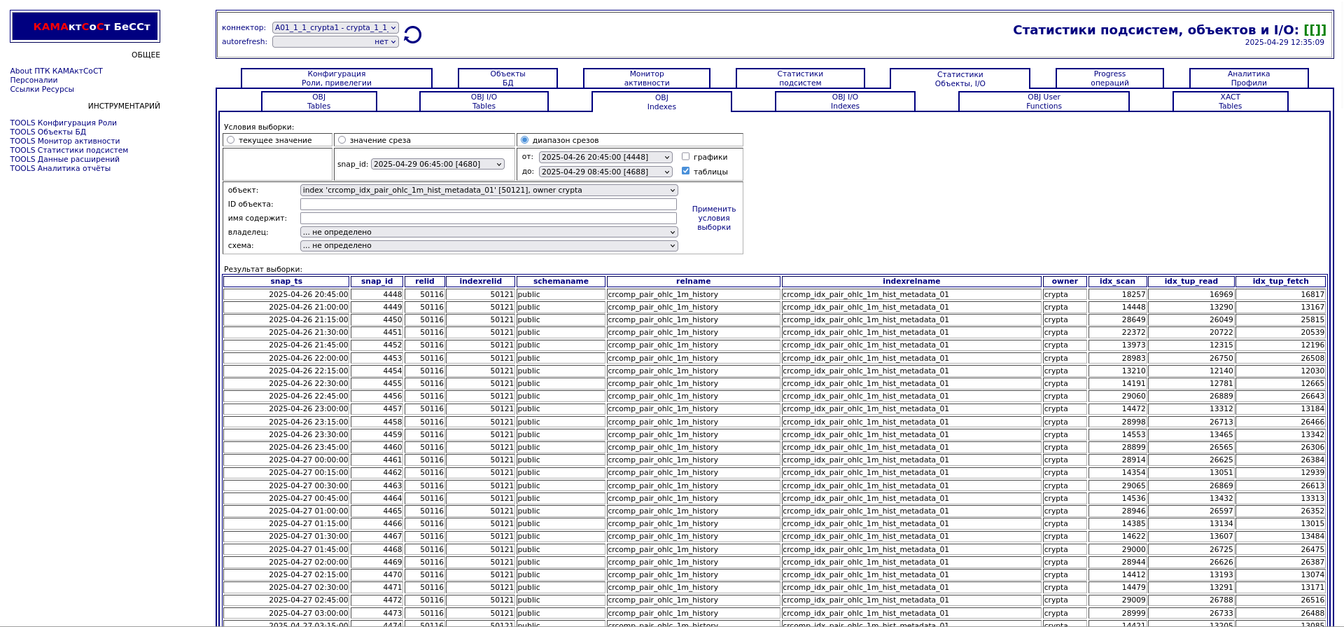Switch to the 'Монитор активности' tab

click(x=646, y=78)
